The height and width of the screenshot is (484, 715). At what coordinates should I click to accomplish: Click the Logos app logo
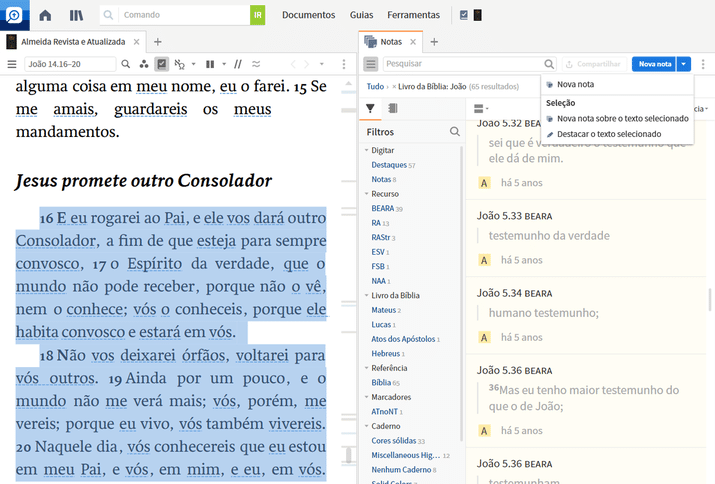pyautogui.click(x=15, y=15)
